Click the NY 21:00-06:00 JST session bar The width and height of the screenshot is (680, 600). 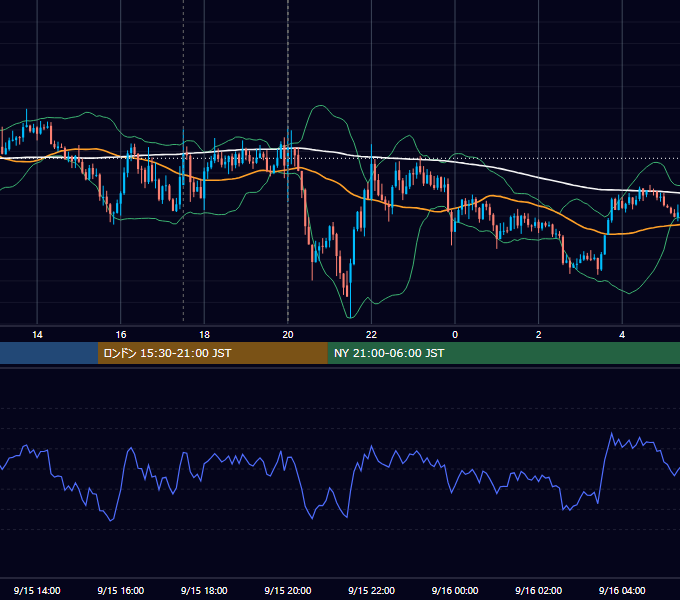(x=503, y=353)
